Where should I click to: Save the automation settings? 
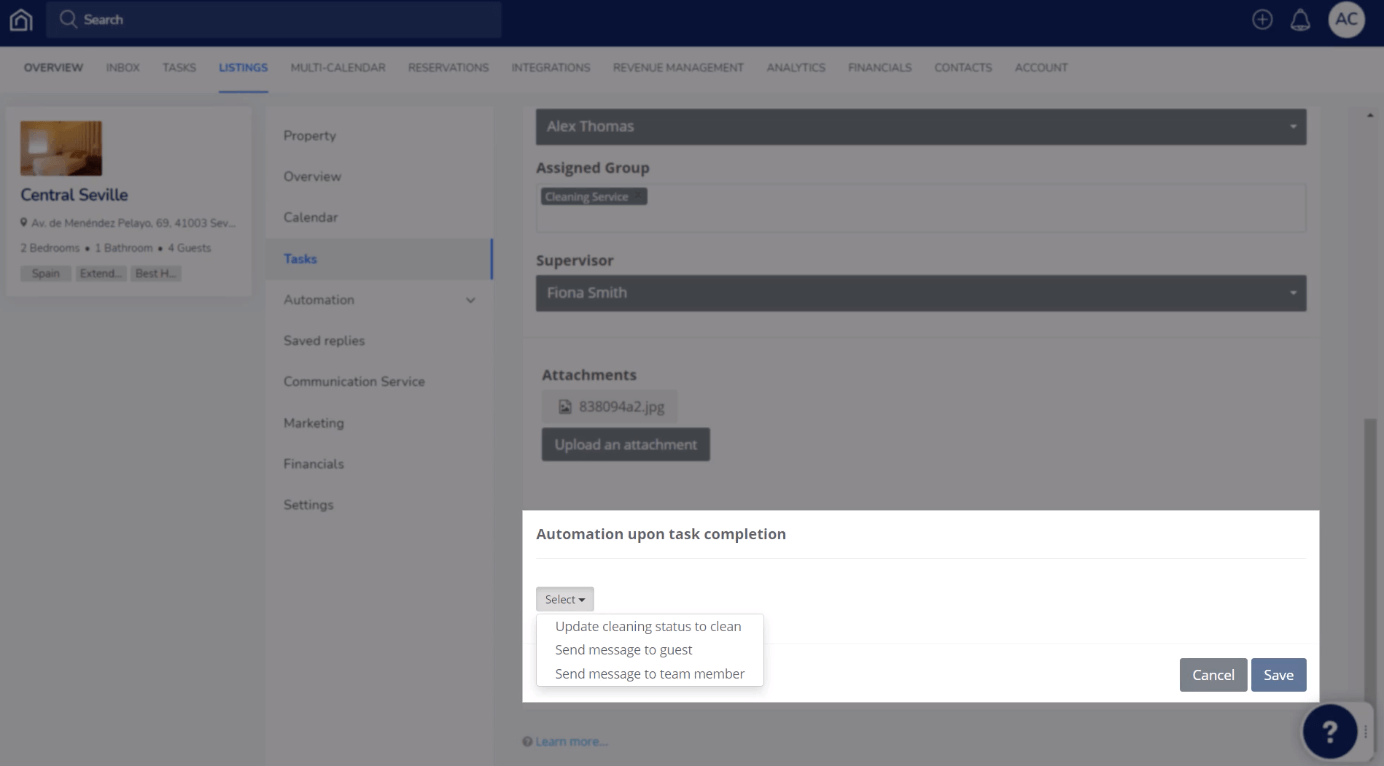tap(1278, 675)
